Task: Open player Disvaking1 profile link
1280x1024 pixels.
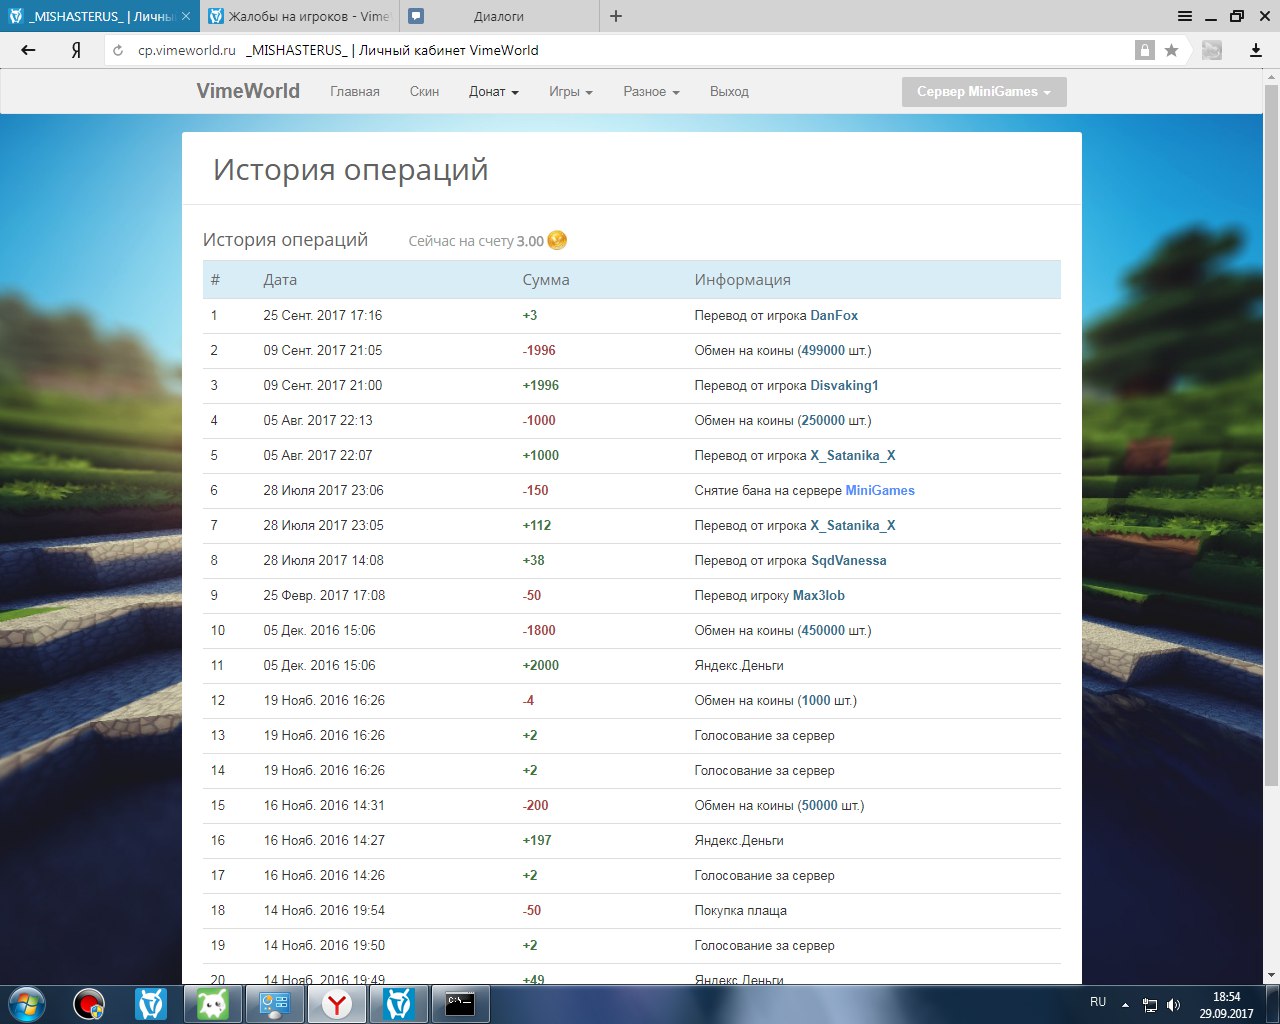Action: (x=844, y=385)
